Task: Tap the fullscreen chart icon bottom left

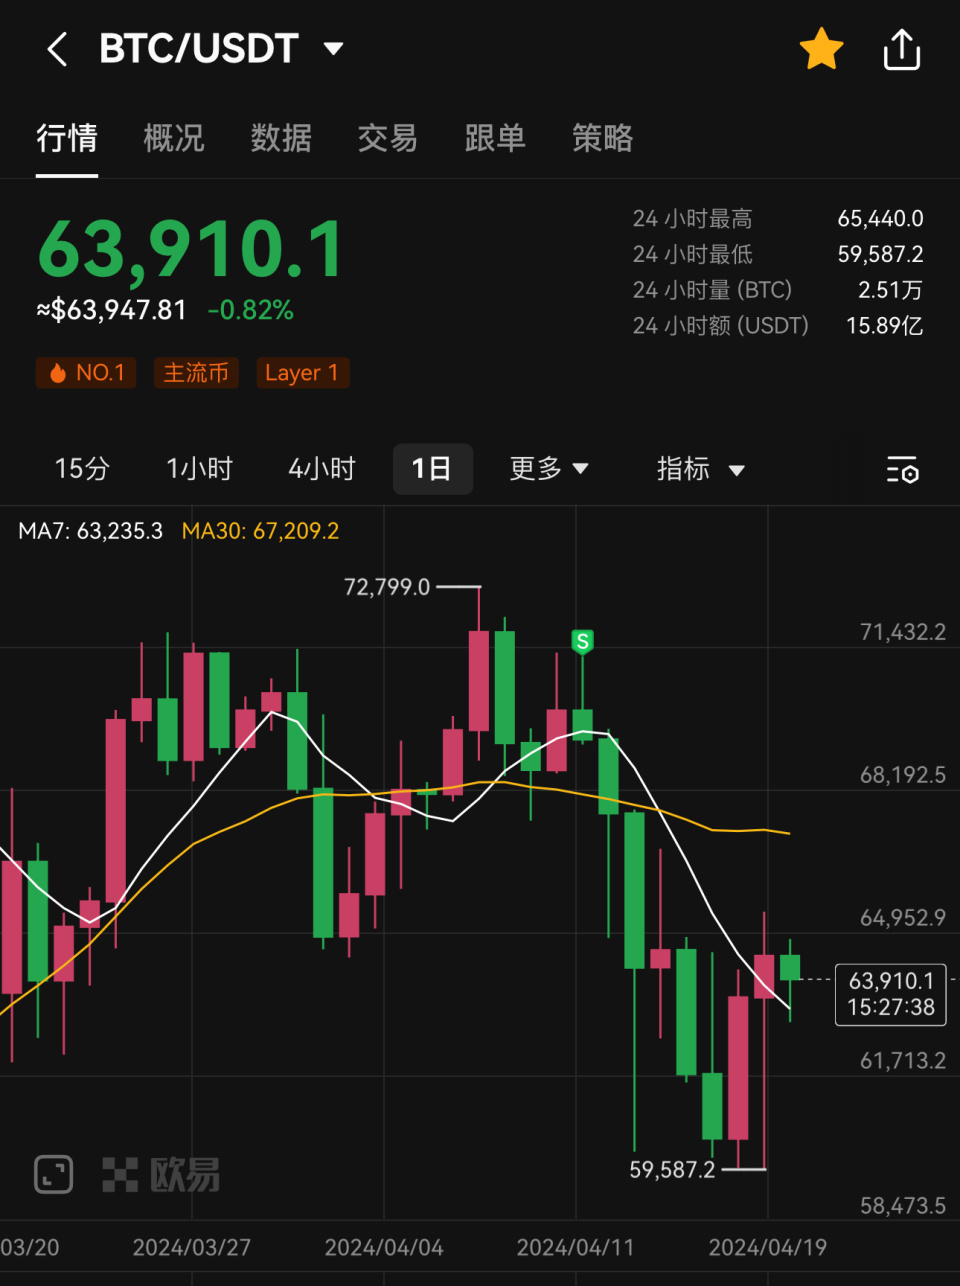Action: [53, 1175]
